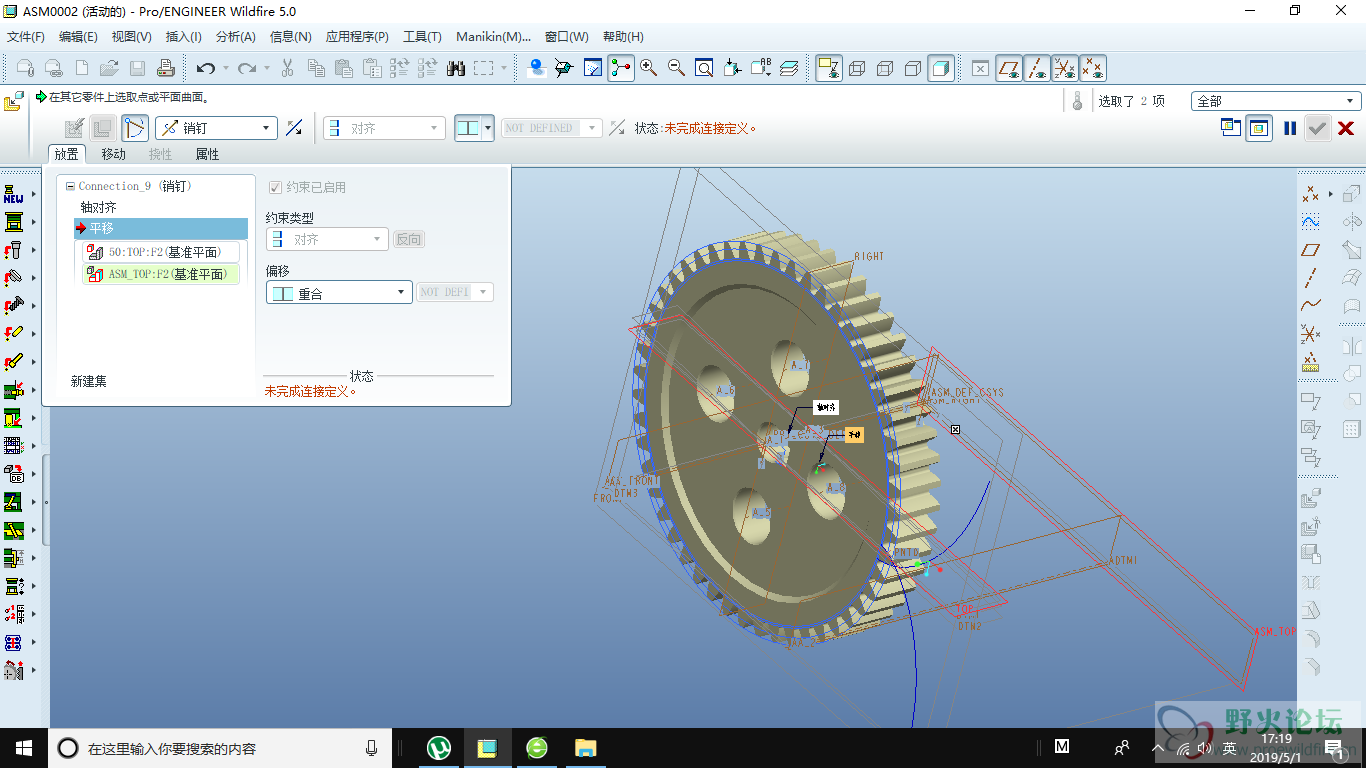Screen dimensions: 1366x768
Task: Switch to the 移动 tab
Action: click(x=114, y=154)
